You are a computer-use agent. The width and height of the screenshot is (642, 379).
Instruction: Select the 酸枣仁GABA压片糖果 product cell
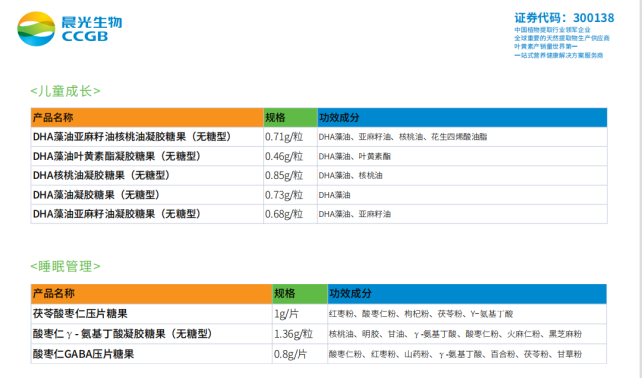[x=151, y=354]
